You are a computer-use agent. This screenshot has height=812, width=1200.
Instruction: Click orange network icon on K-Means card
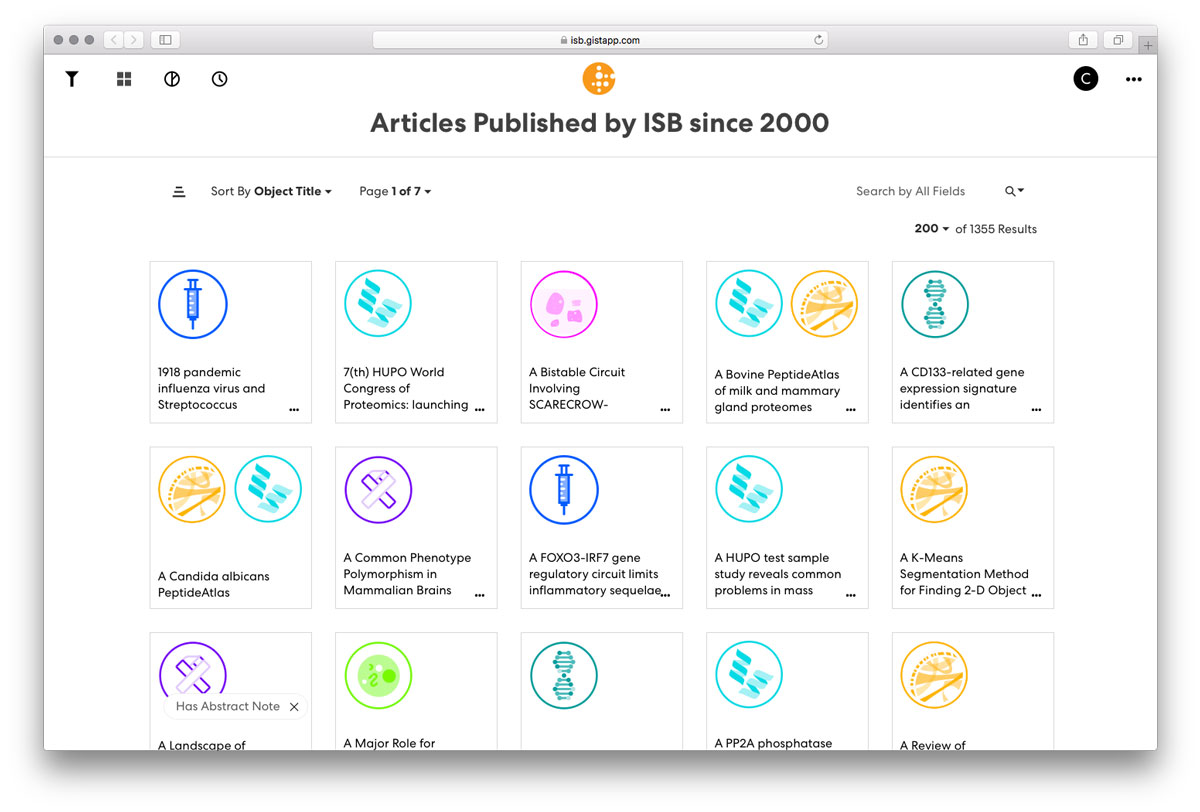[x=935, y=490]
